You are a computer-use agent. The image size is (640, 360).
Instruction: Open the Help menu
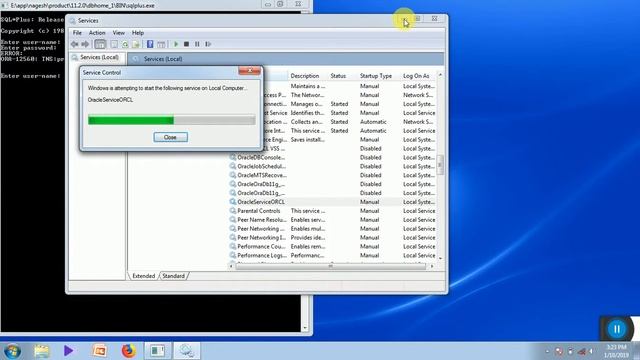138,33
